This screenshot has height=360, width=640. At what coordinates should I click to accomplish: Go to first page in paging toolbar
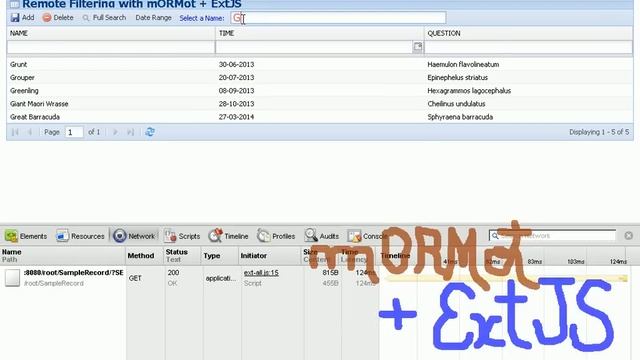click(15, 132)
